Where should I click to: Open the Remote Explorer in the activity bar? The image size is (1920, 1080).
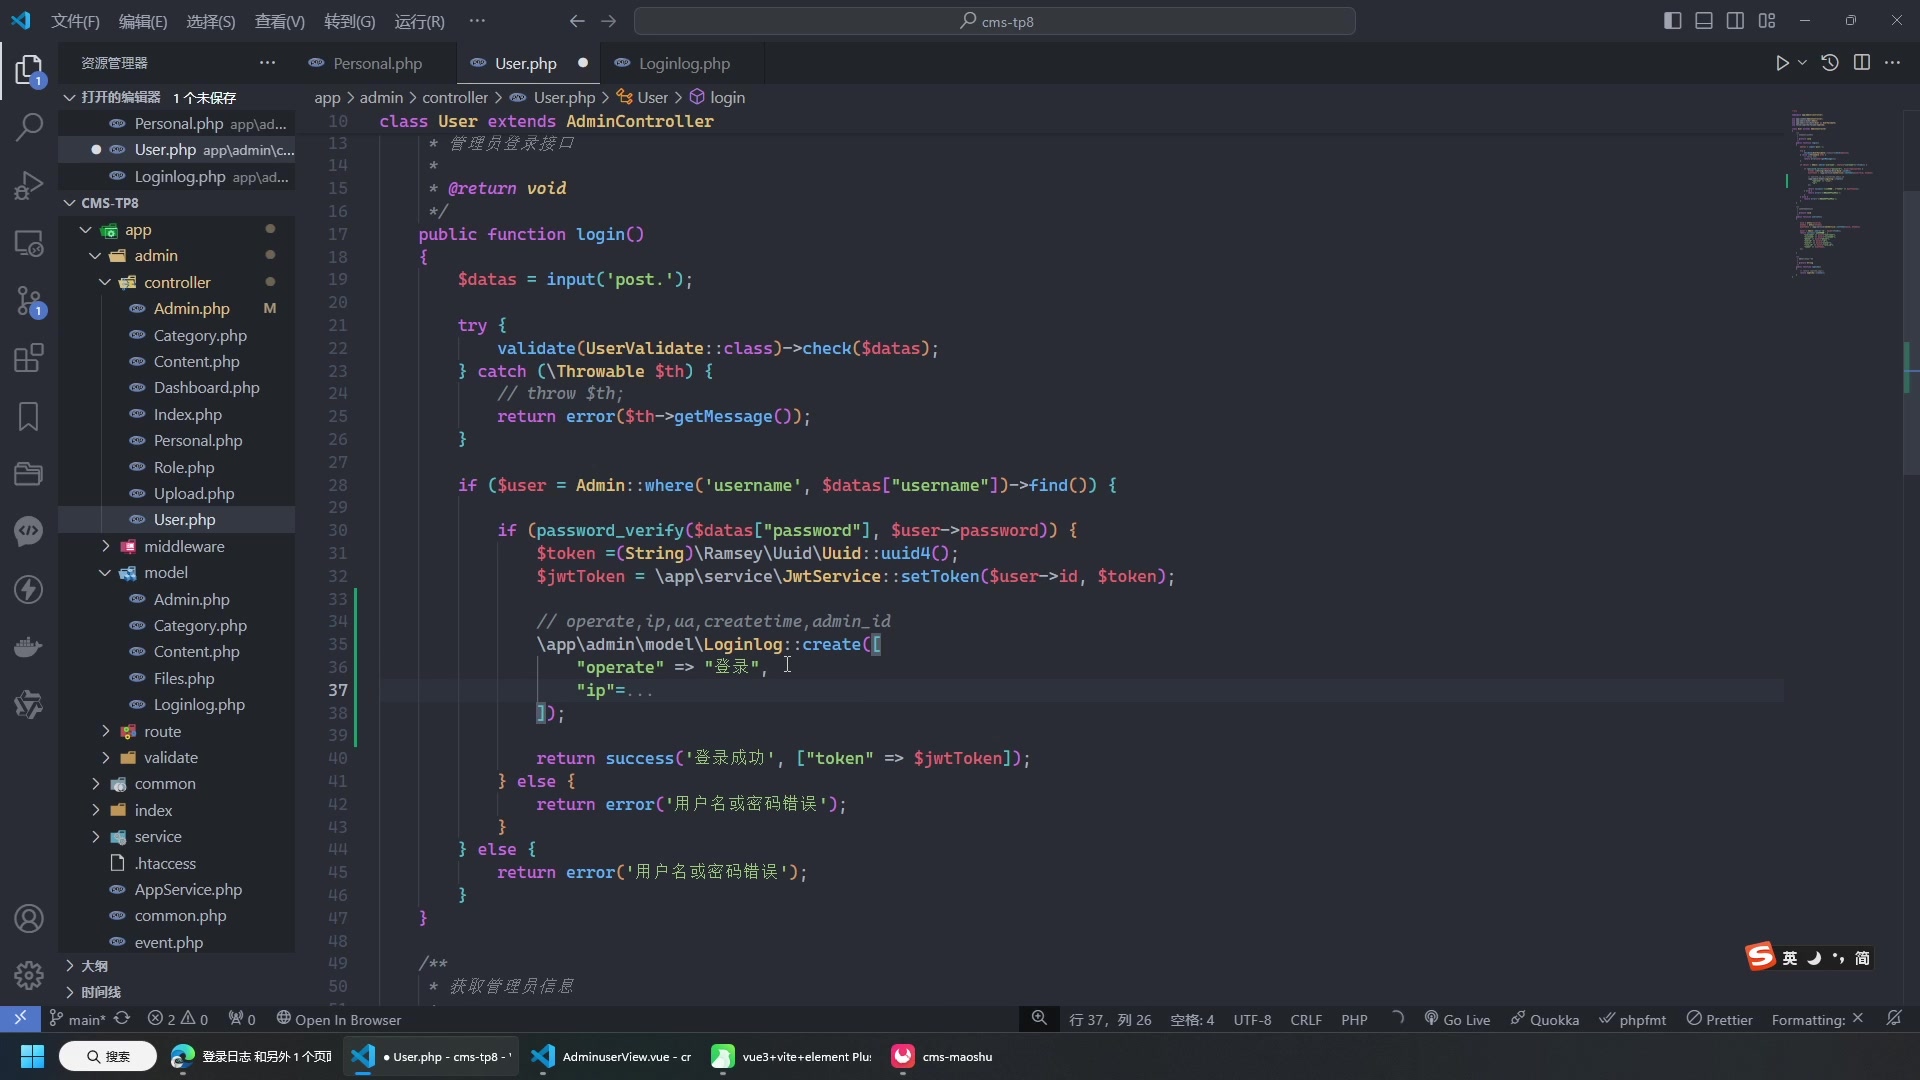[x=29, y=243]
